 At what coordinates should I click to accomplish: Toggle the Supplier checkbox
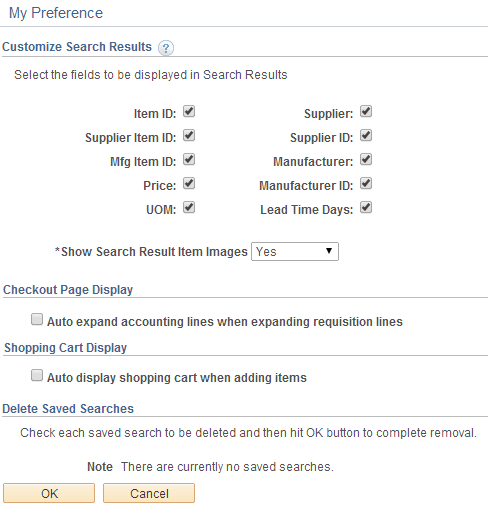click(x=366, y=112)
